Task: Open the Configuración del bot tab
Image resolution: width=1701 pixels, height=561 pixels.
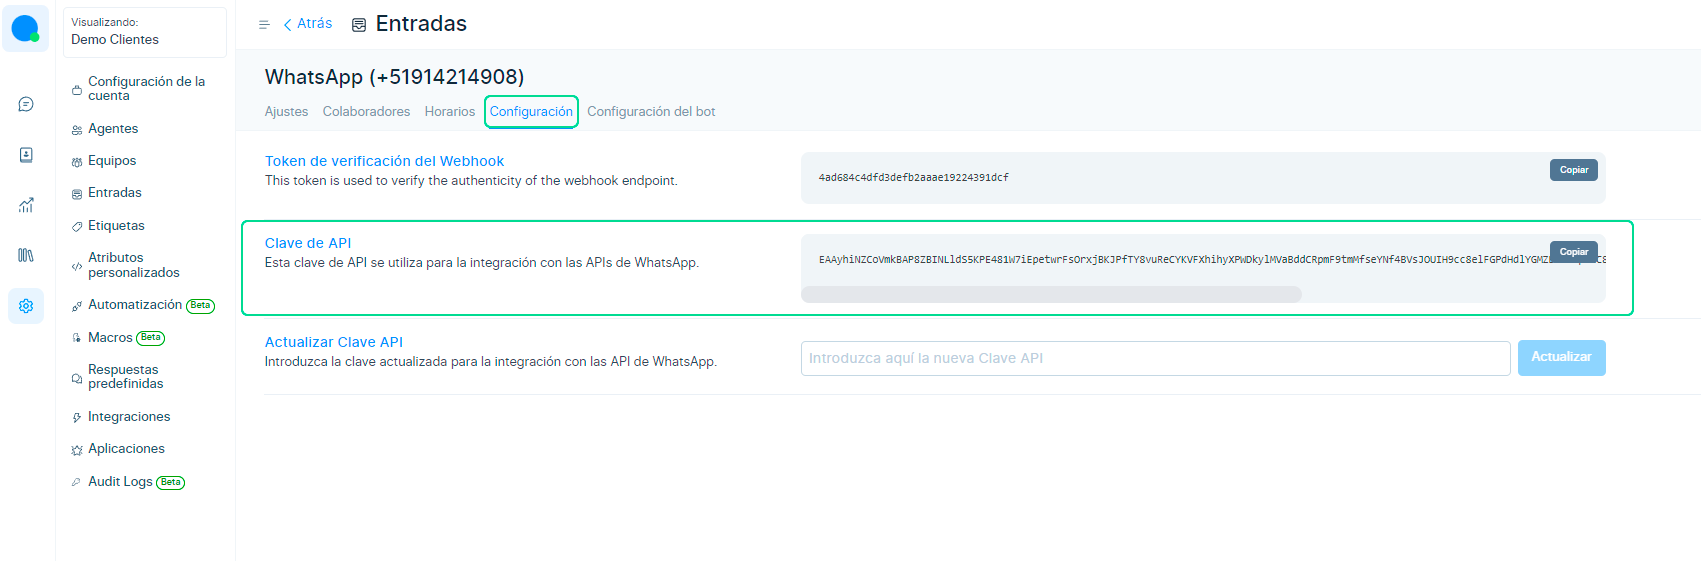Action: pos(651,112)
